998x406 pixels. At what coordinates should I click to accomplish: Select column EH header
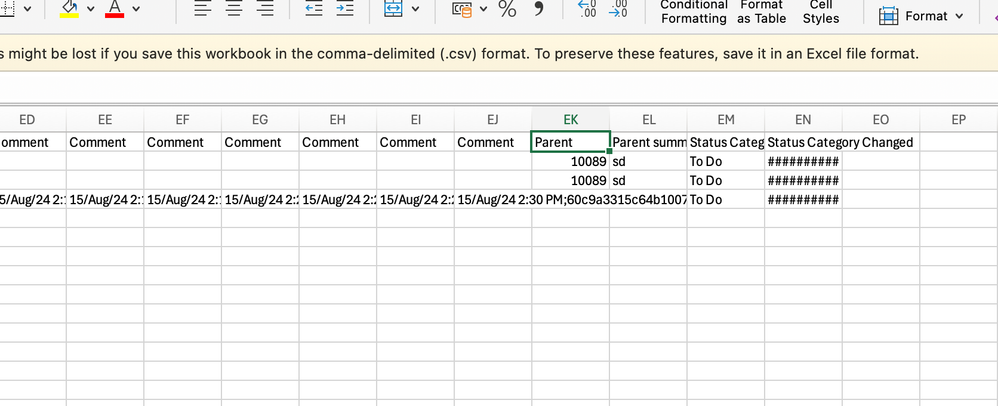[x=338, y=120]
